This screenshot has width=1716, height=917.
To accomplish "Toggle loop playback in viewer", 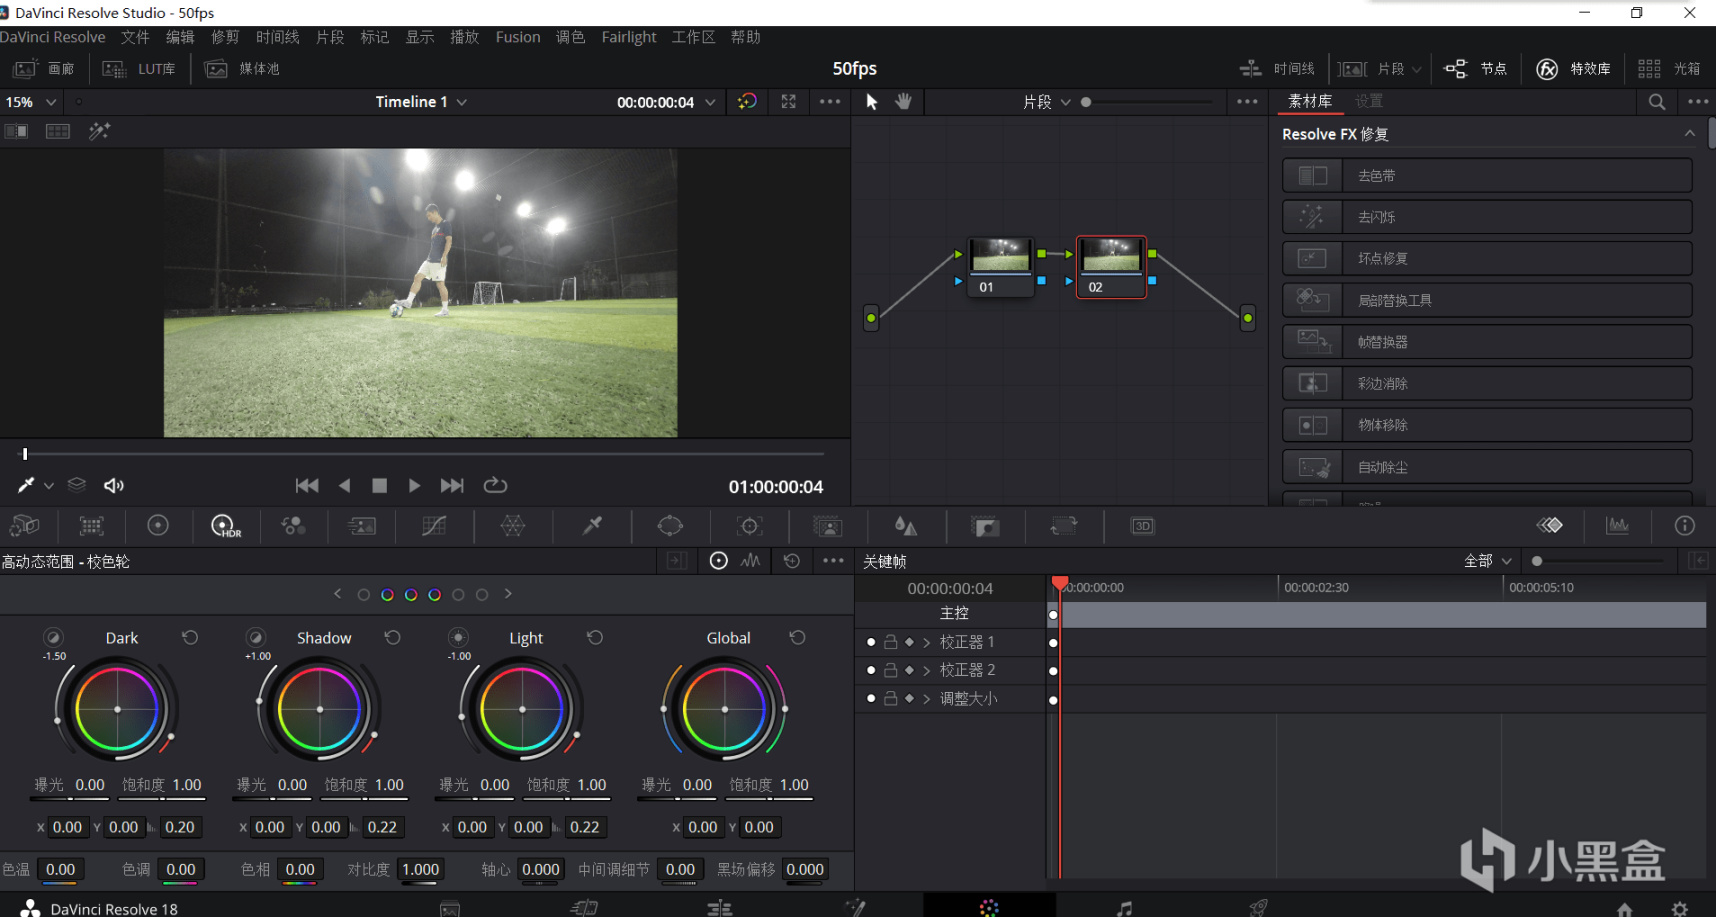I will (495, 485).
